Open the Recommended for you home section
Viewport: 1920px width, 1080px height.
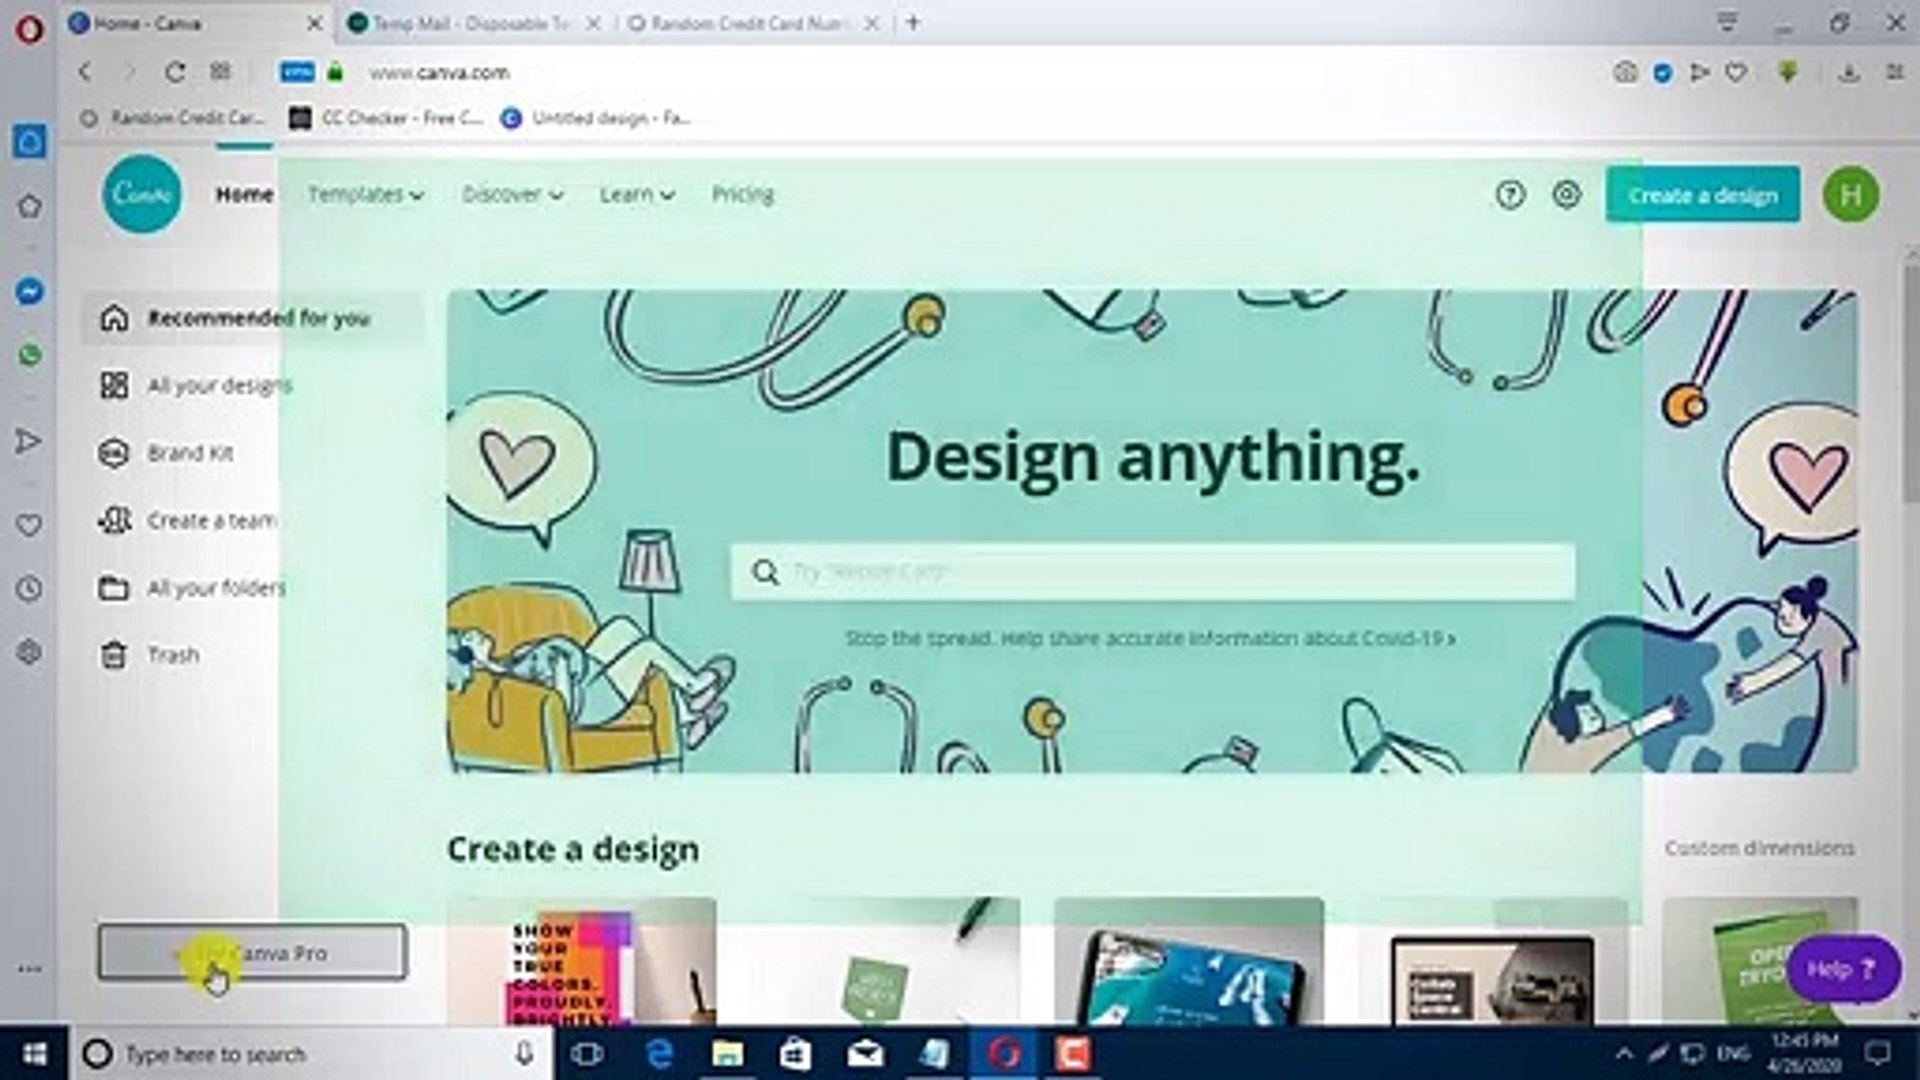pyautogui.click(x=256, y=318)
